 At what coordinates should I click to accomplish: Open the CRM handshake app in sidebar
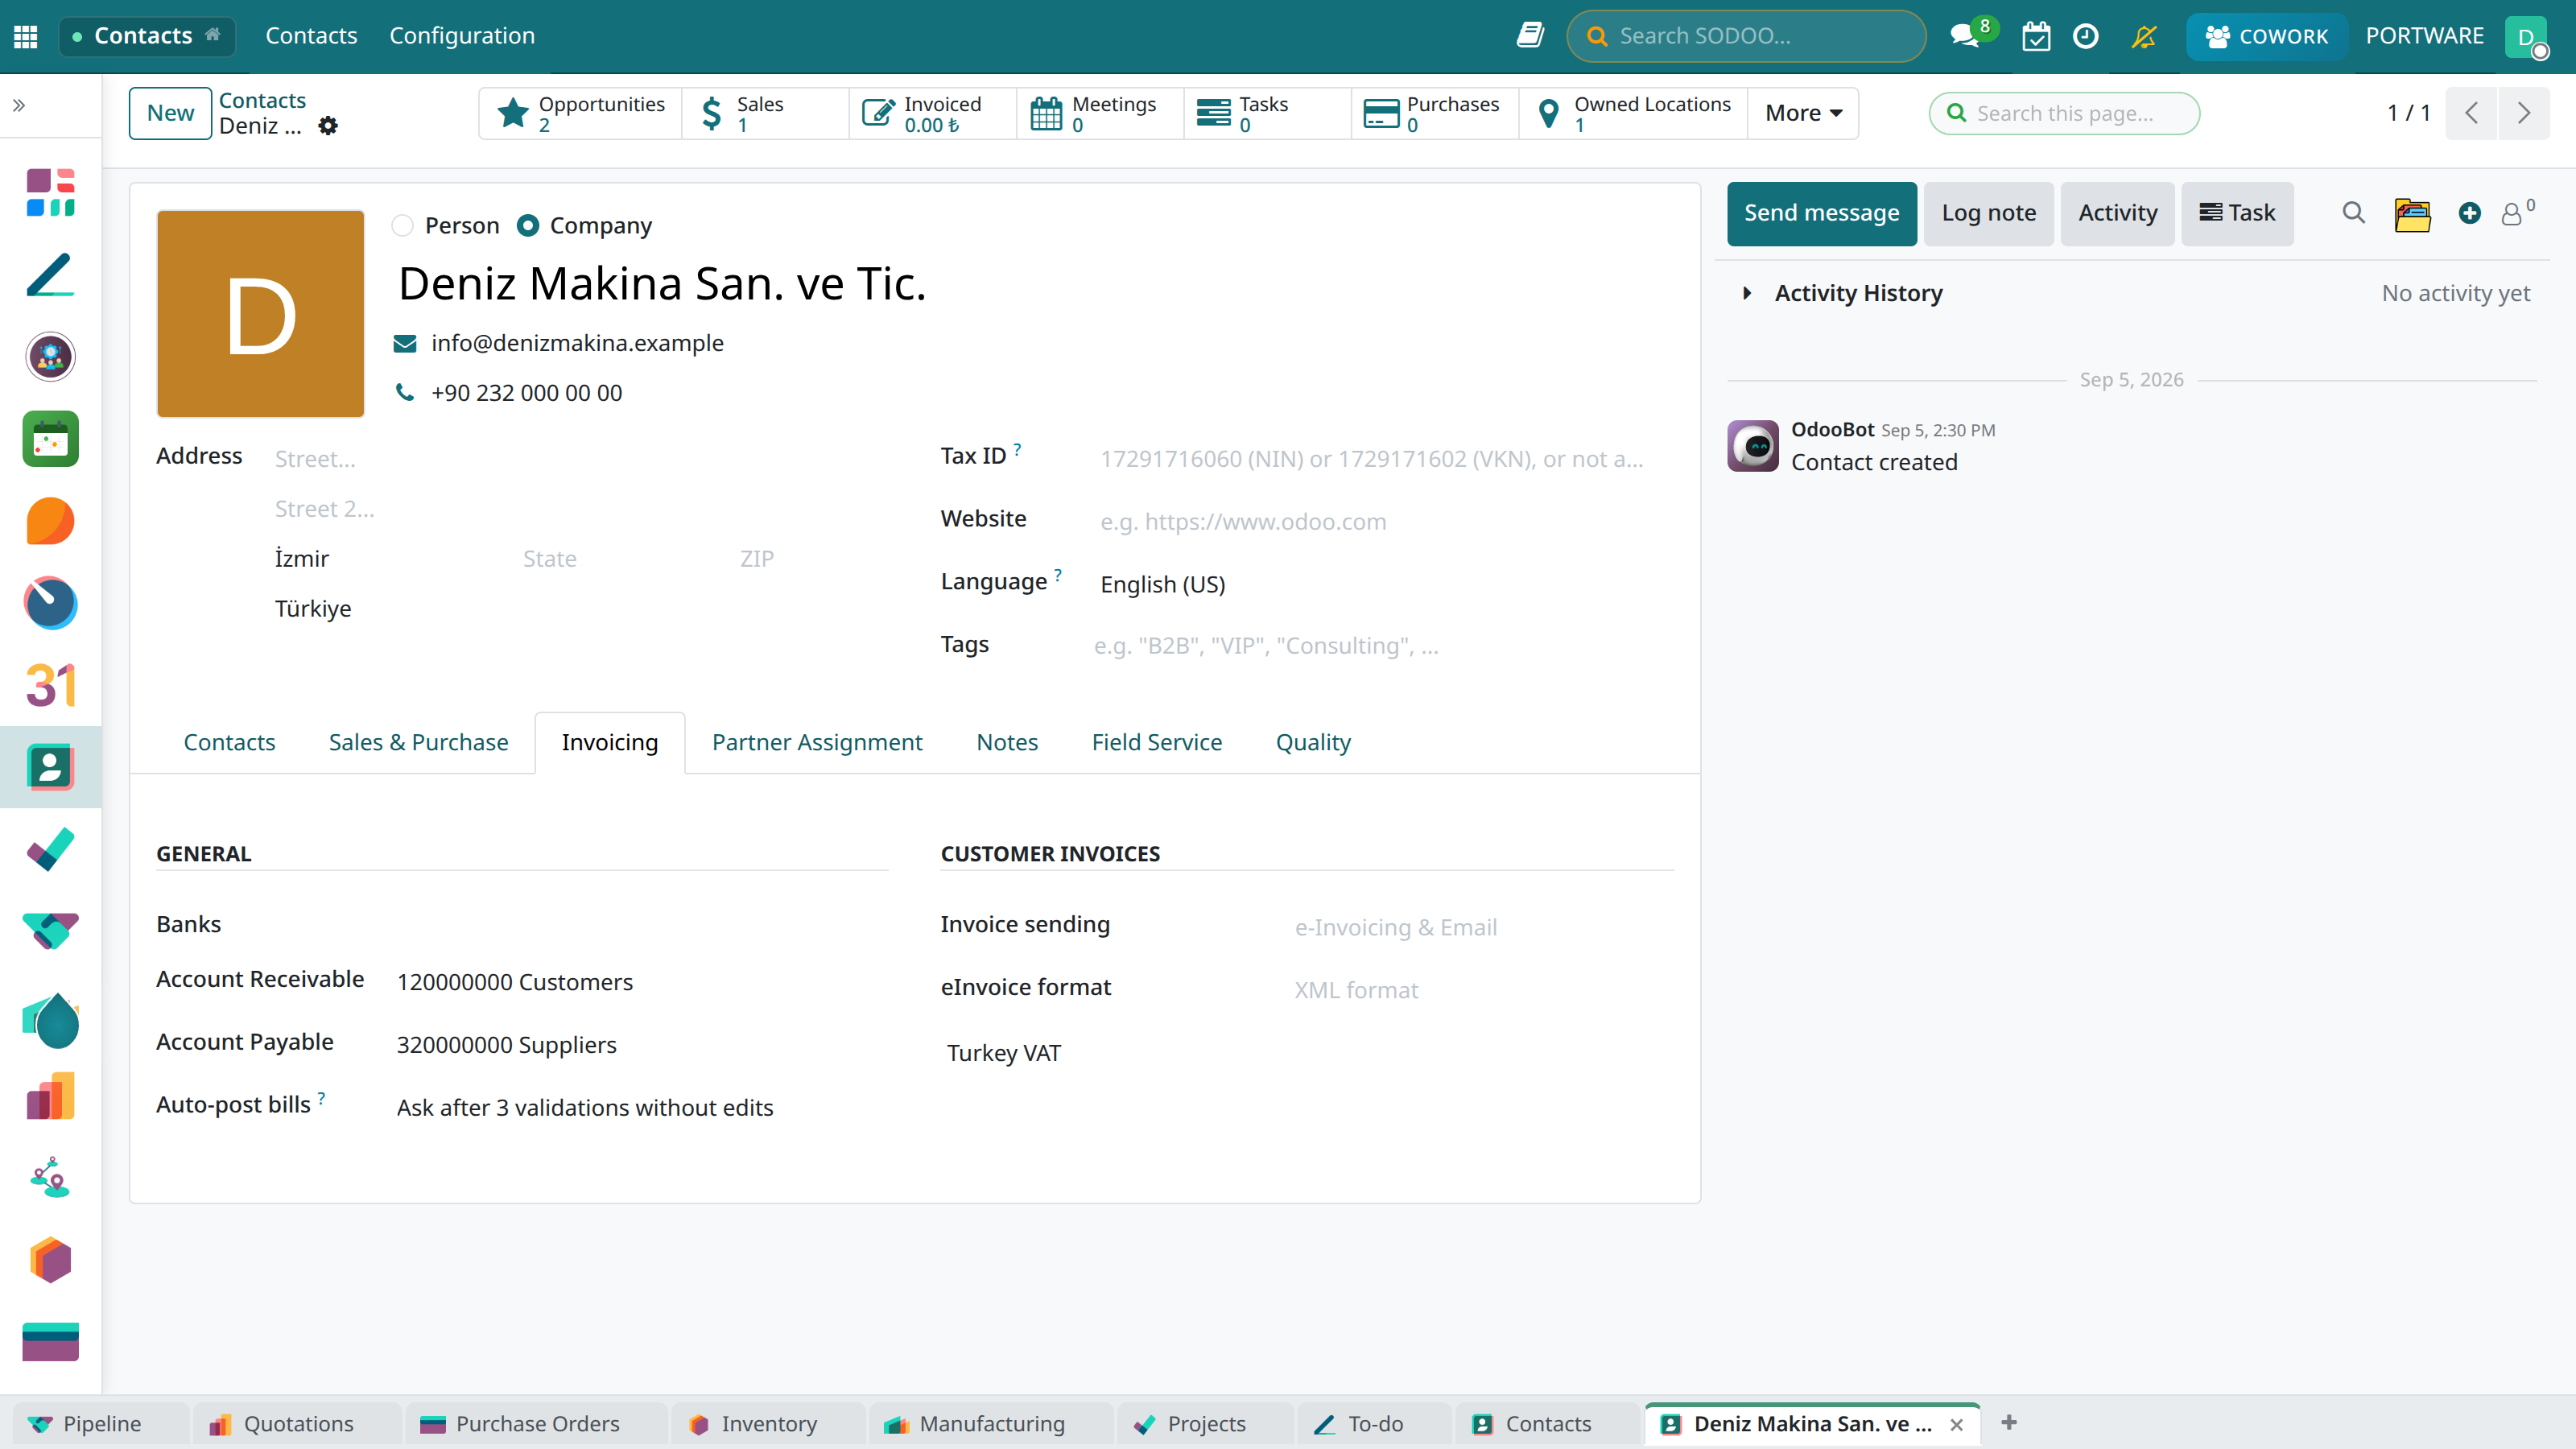pyautogui.click(x=50, y=931)
